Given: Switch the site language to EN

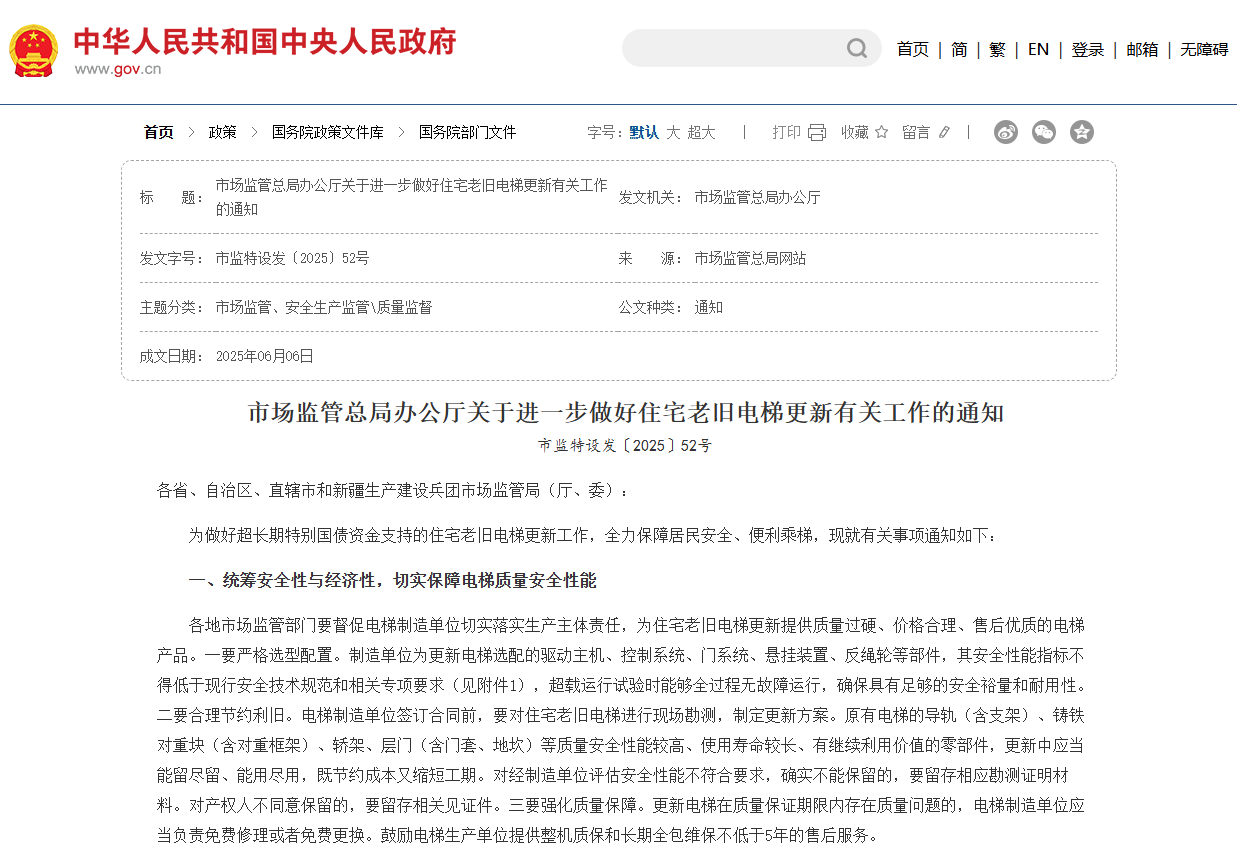Looking at the screenshot, I should (x=1038, y=49).
